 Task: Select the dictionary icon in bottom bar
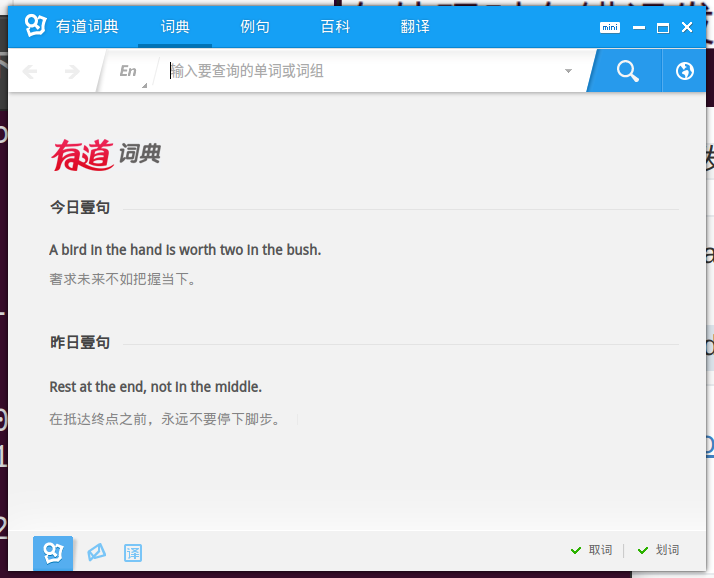pyautogui.click(x=53, y=553)
